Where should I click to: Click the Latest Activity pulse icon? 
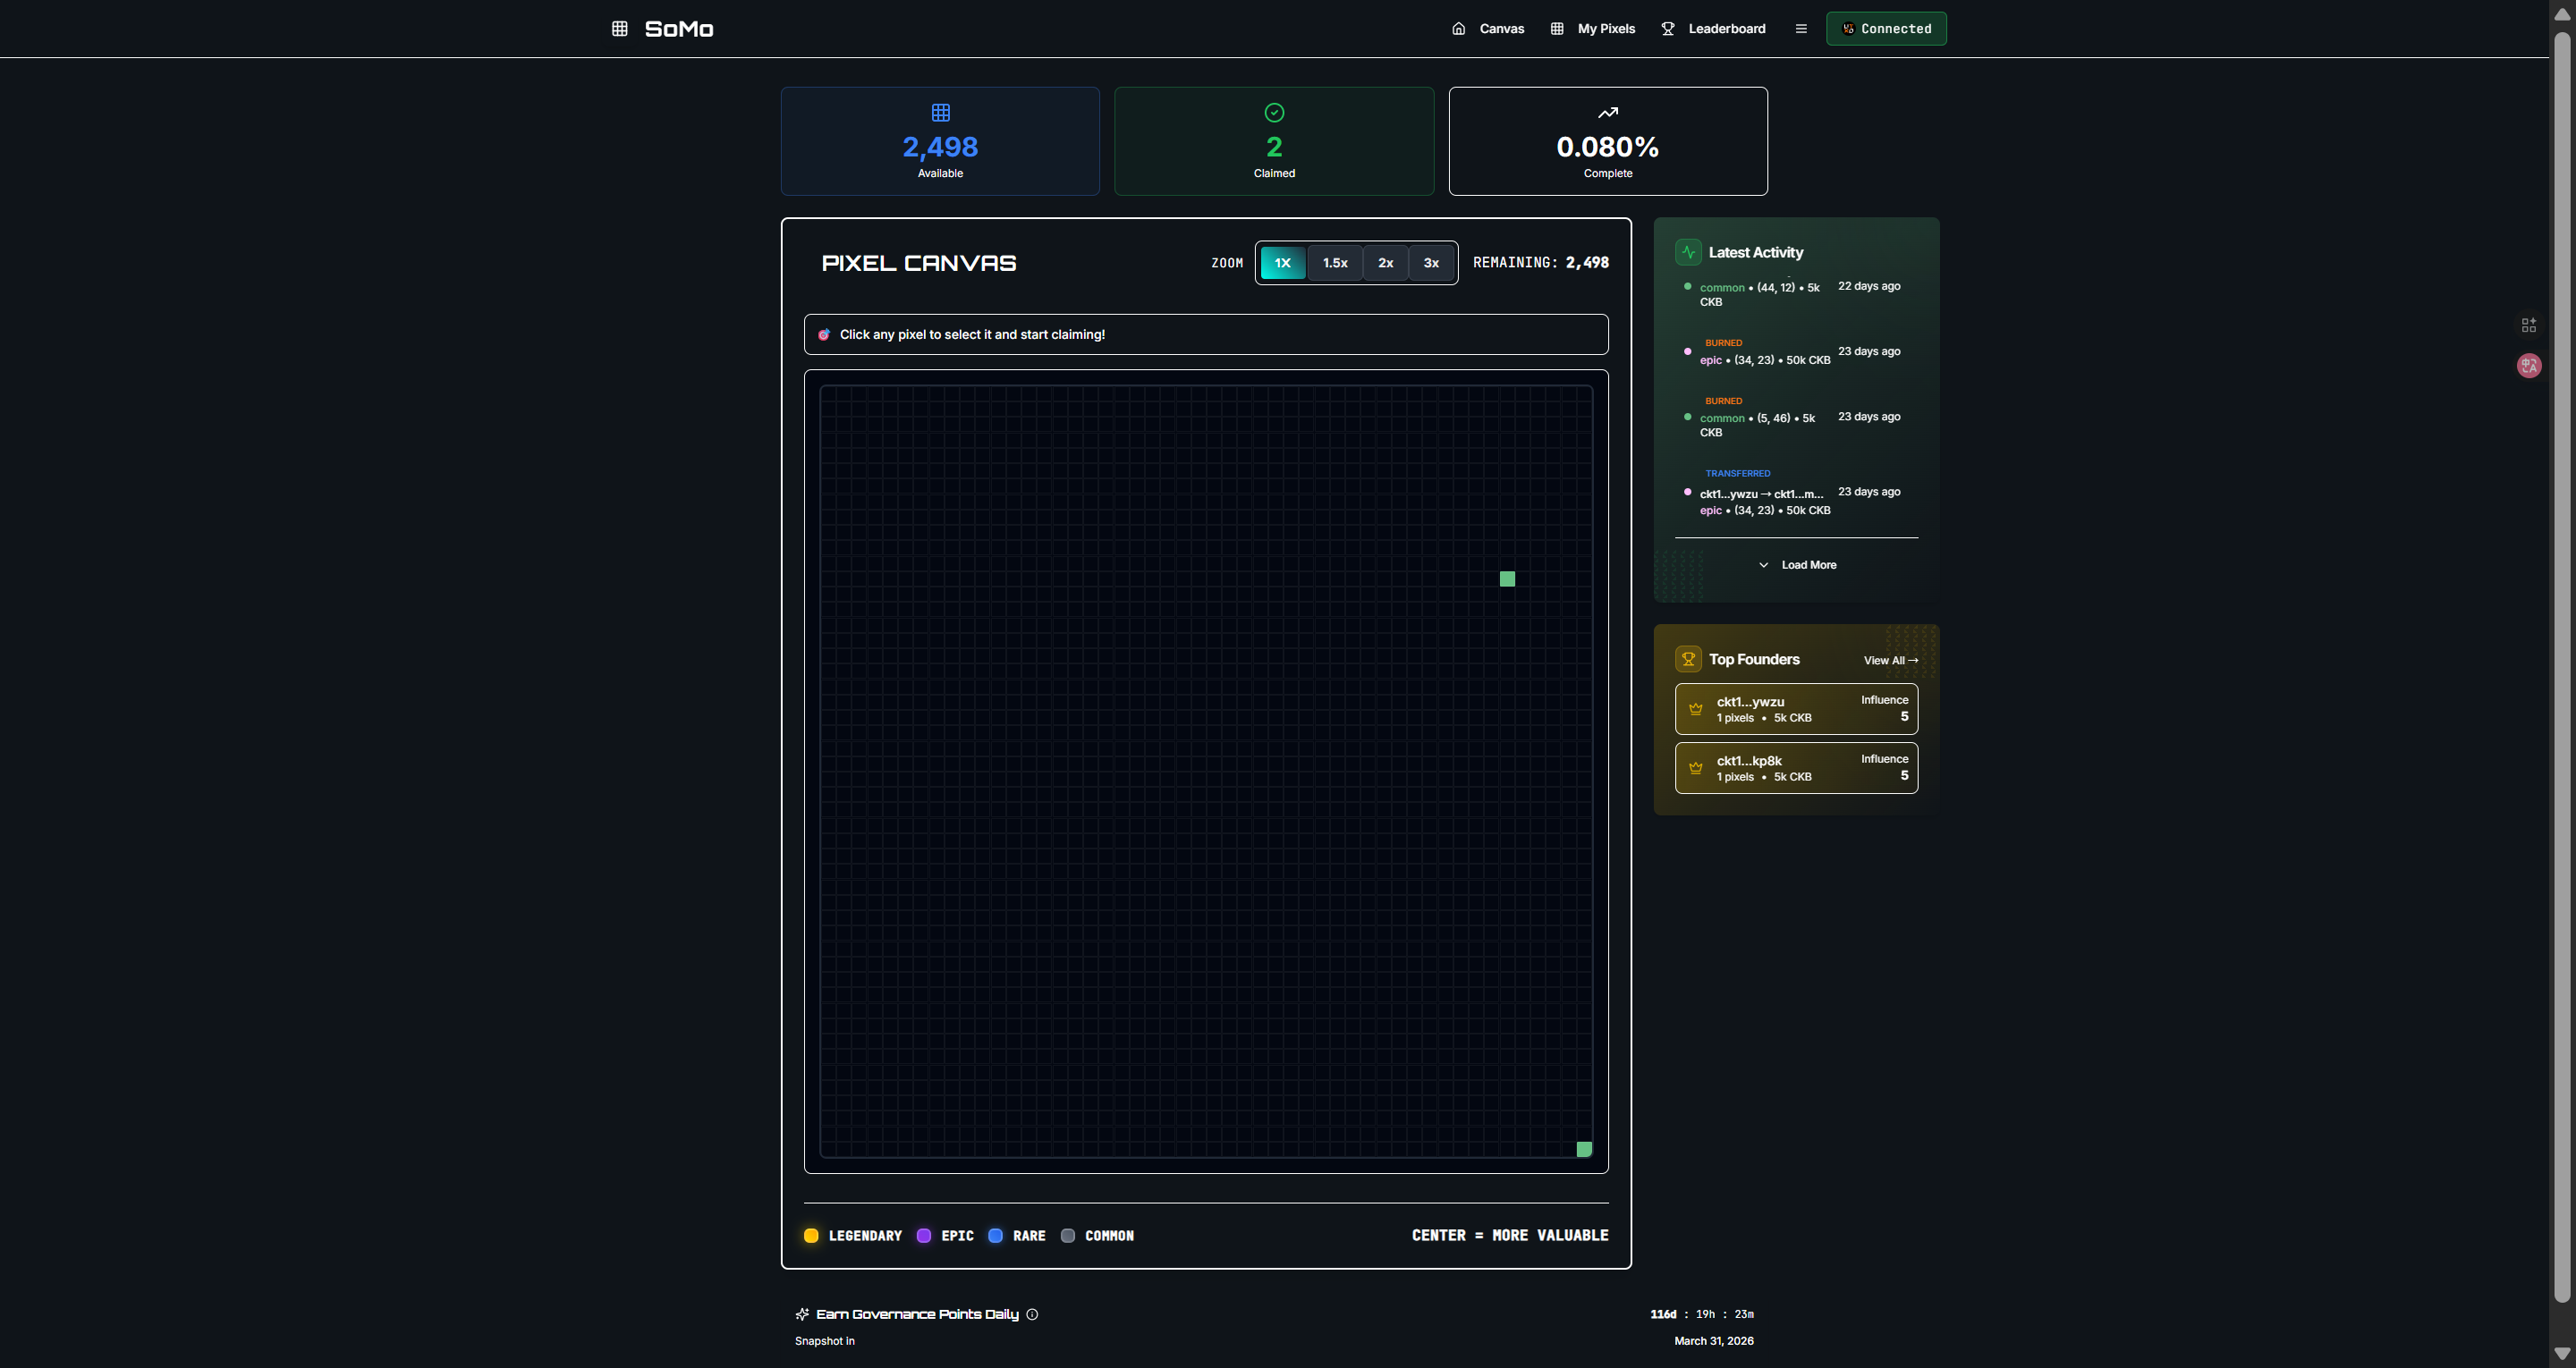tap(1688, 252)
